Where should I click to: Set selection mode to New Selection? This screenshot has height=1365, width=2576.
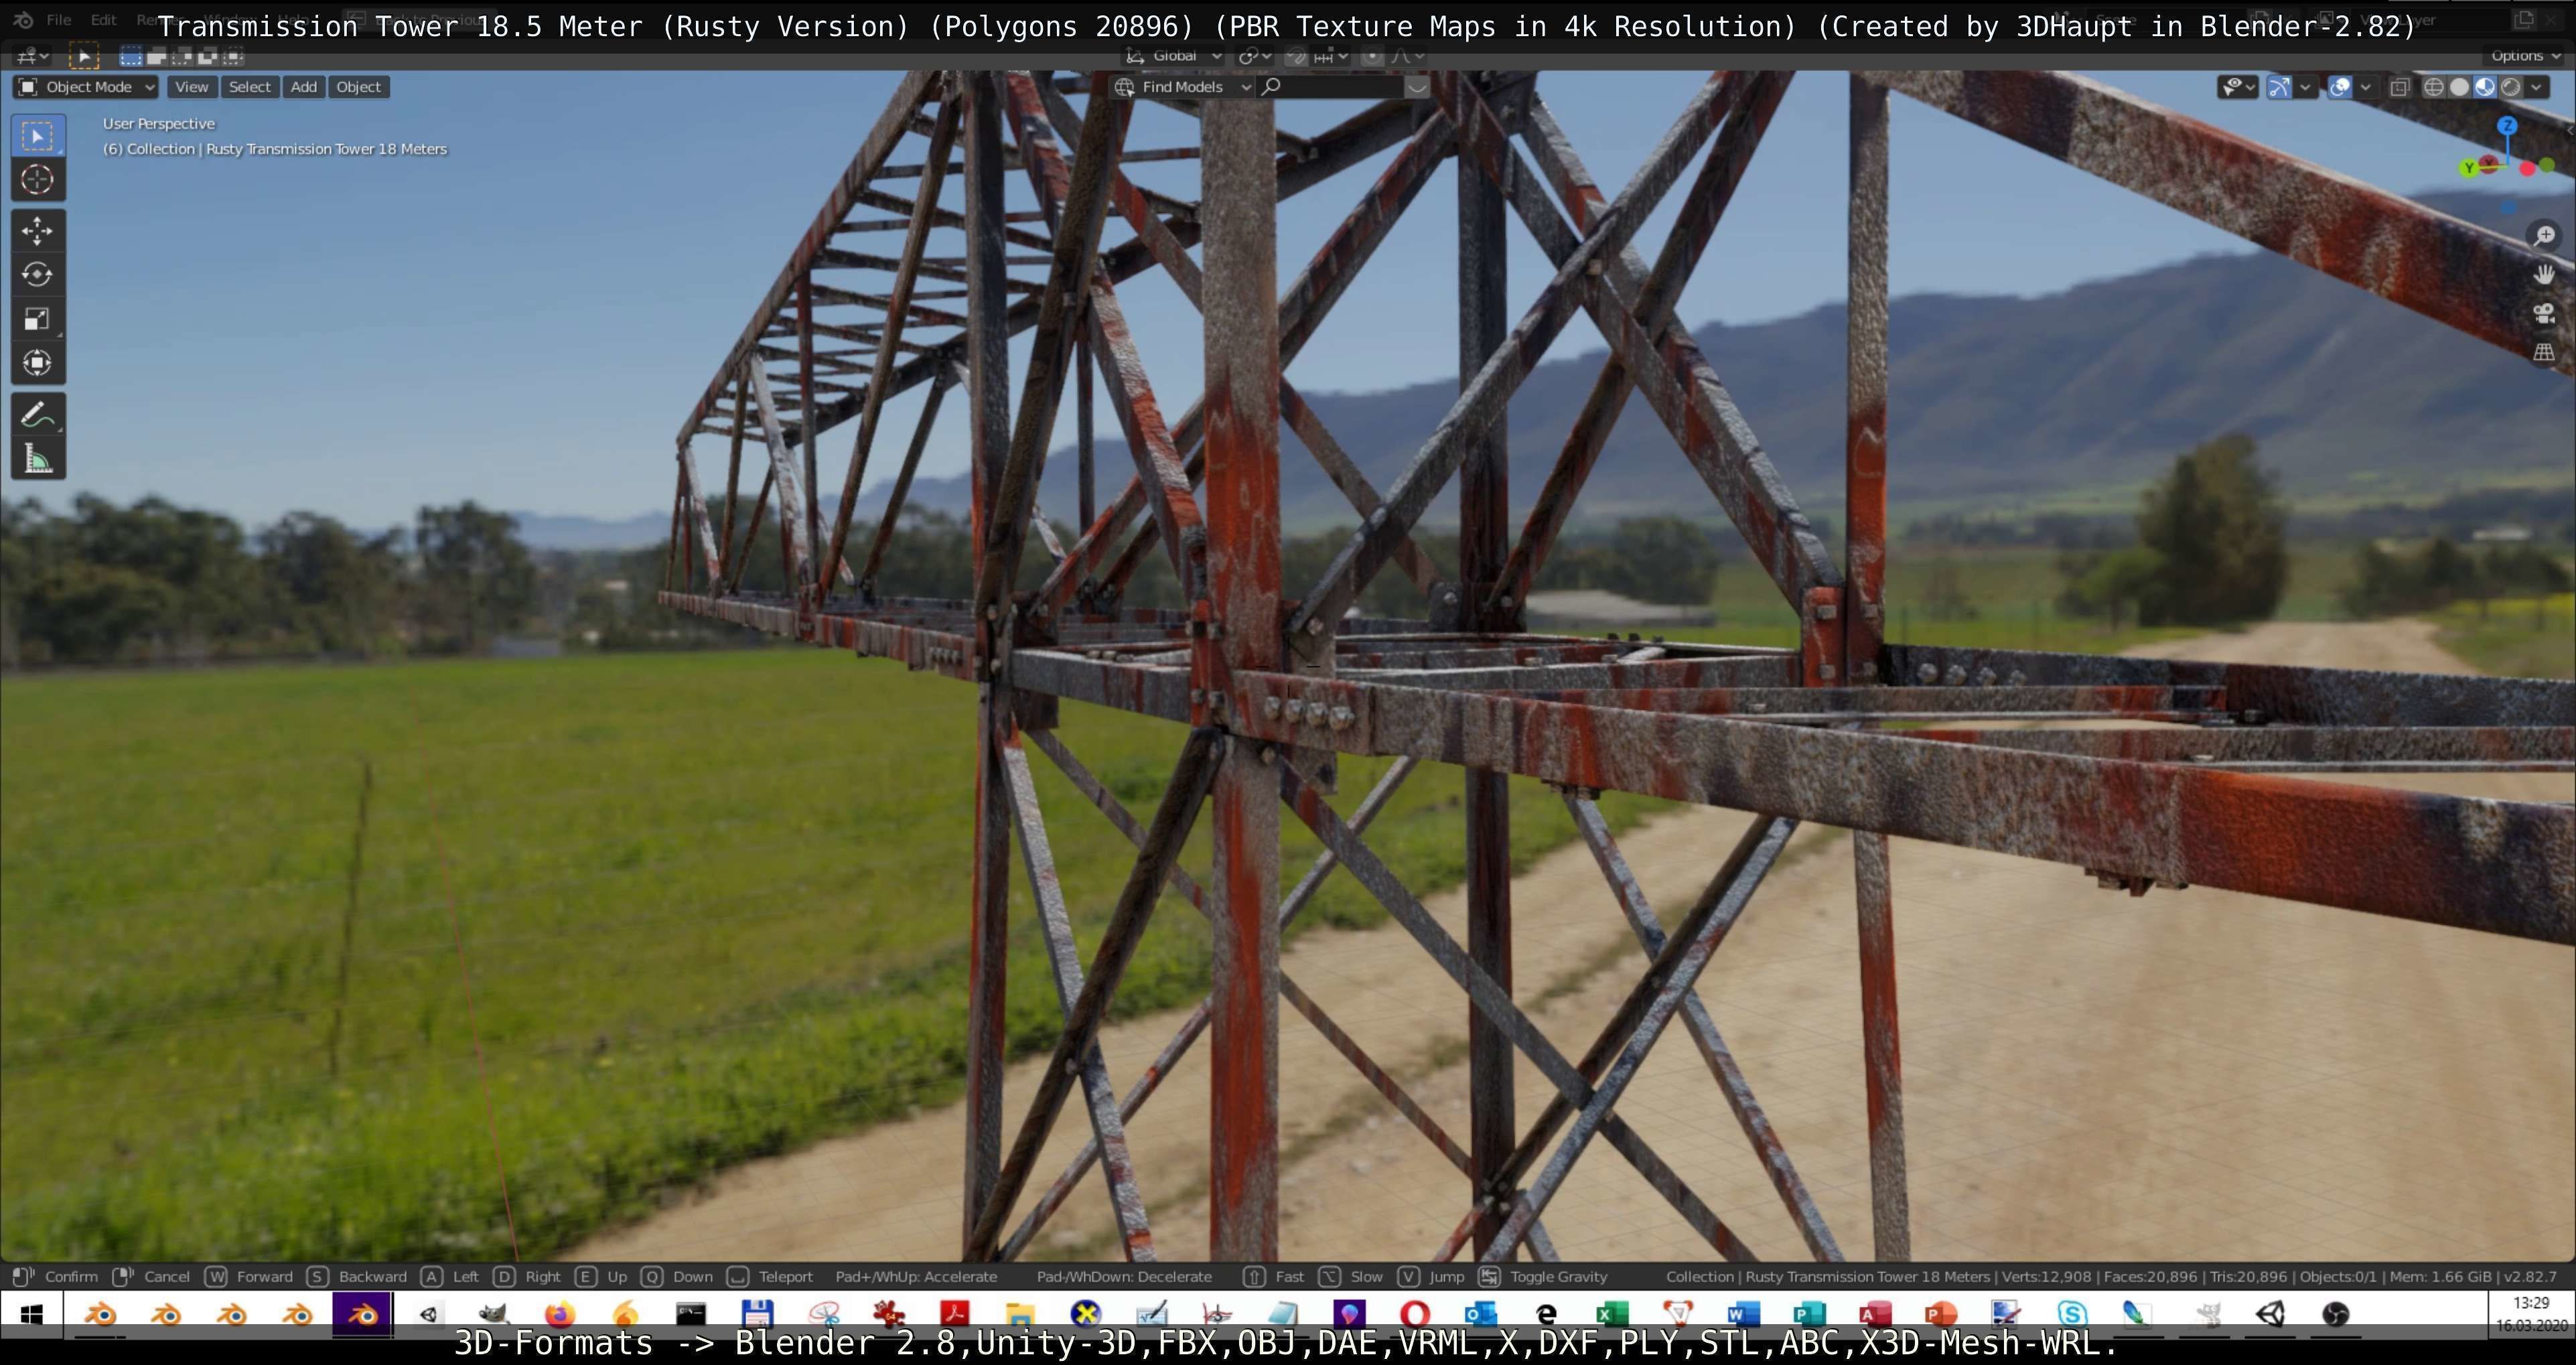131,57
